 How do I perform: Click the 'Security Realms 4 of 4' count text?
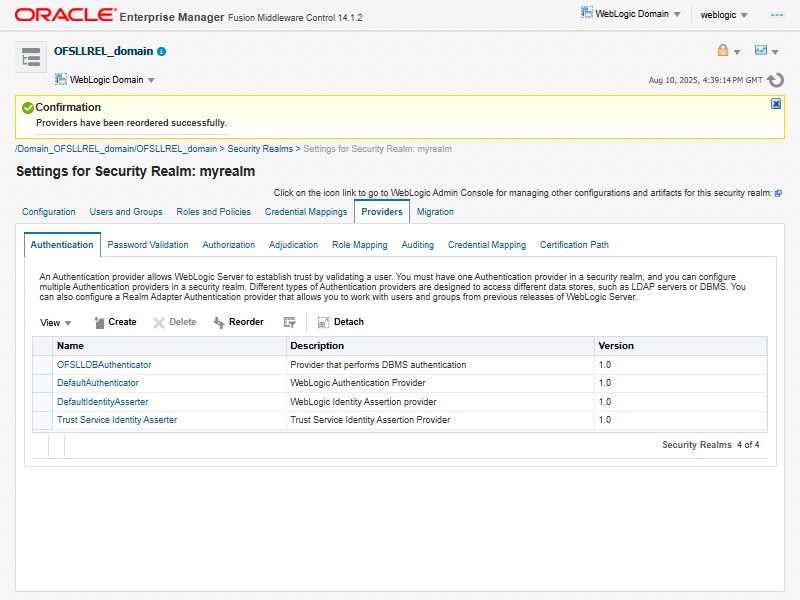[x=711, y=445]
